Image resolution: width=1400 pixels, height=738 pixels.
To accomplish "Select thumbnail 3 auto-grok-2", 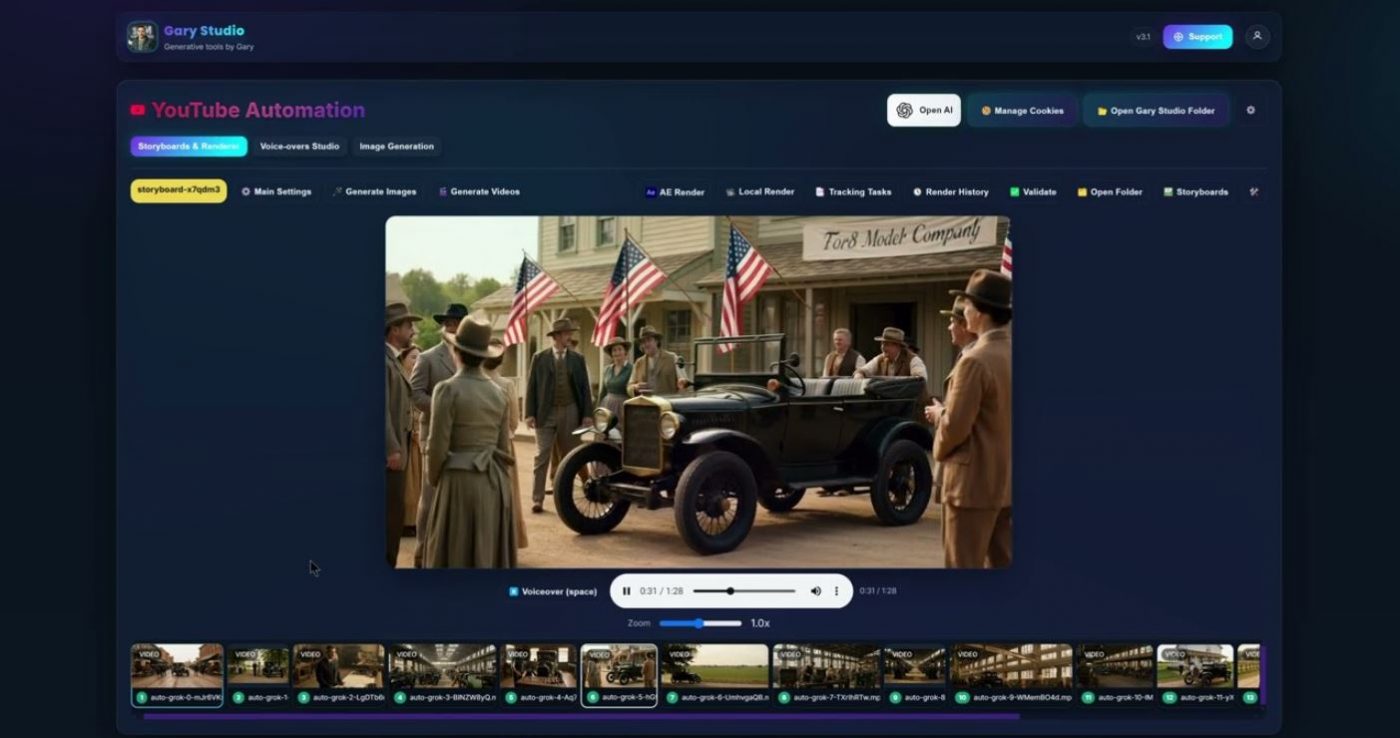I will (338, 675).
